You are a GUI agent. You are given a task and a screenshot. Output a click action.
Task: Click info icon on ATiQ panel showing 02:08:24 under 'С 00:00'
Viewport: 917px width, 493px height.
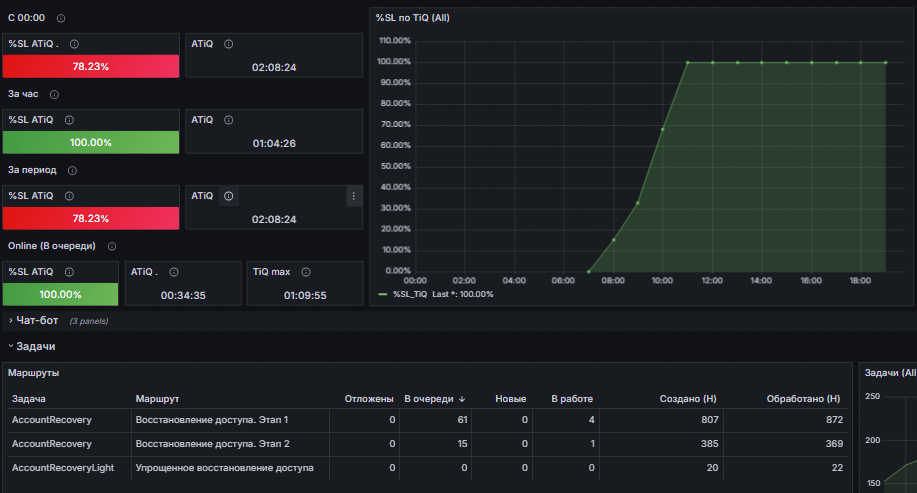tap(229, 44)
